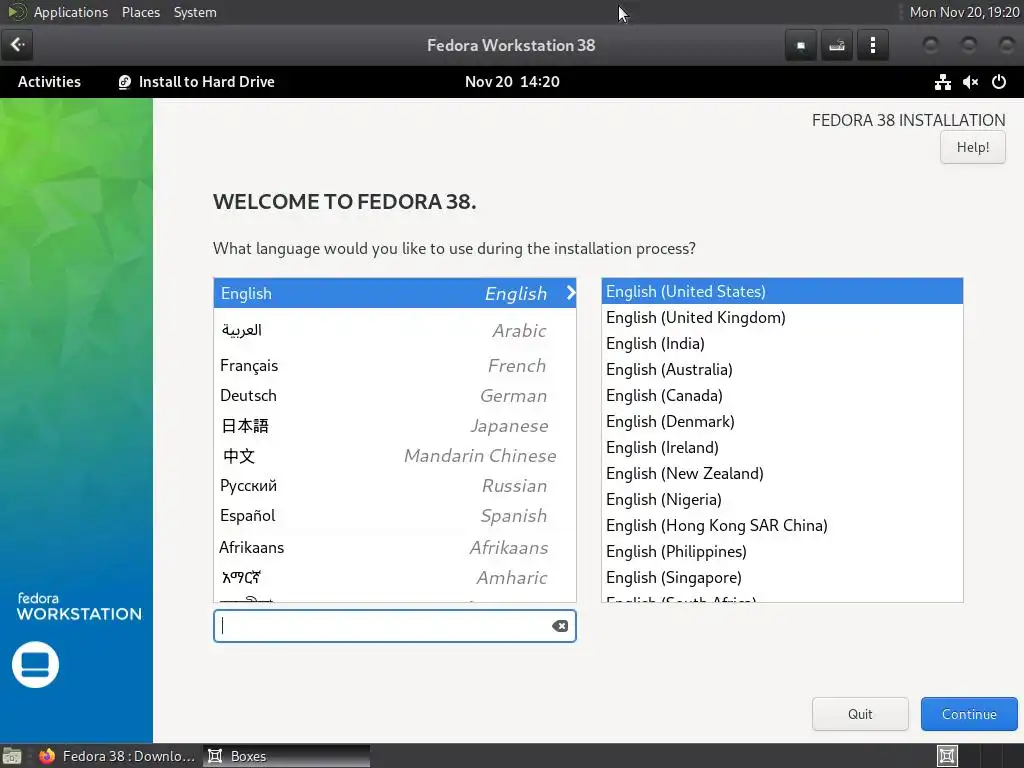
Task: Select English (Singapore) locale
Action: coord(782,578)
